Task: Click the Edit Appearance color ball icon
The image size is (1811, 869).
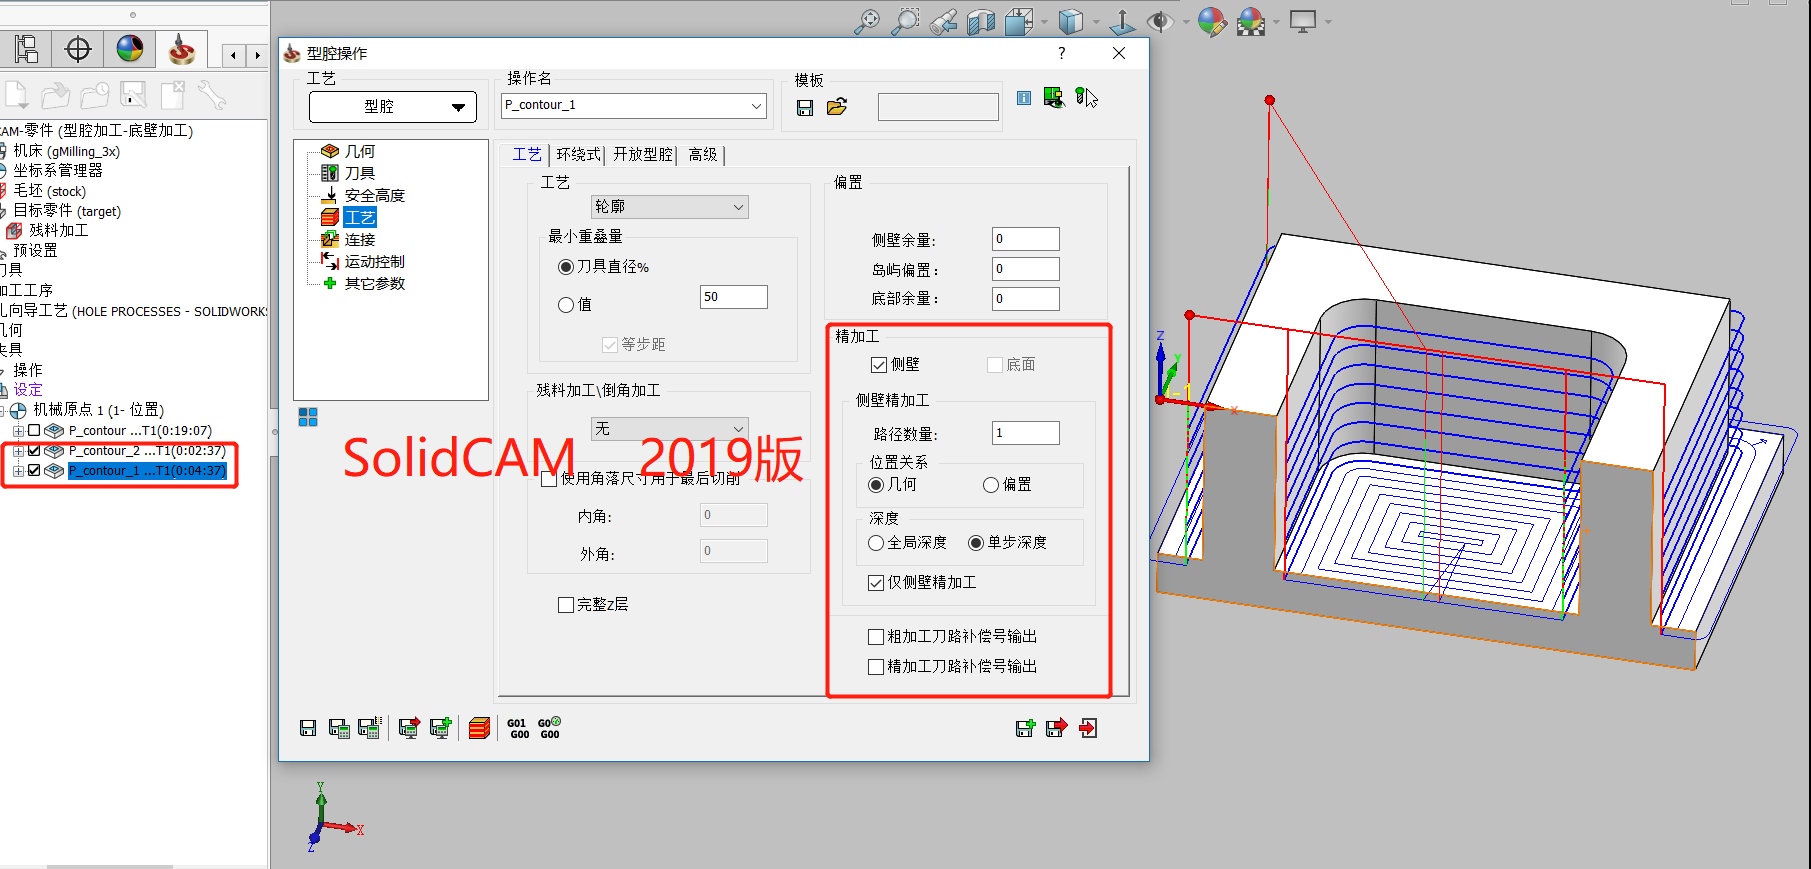Action: tap(1212, 21)
